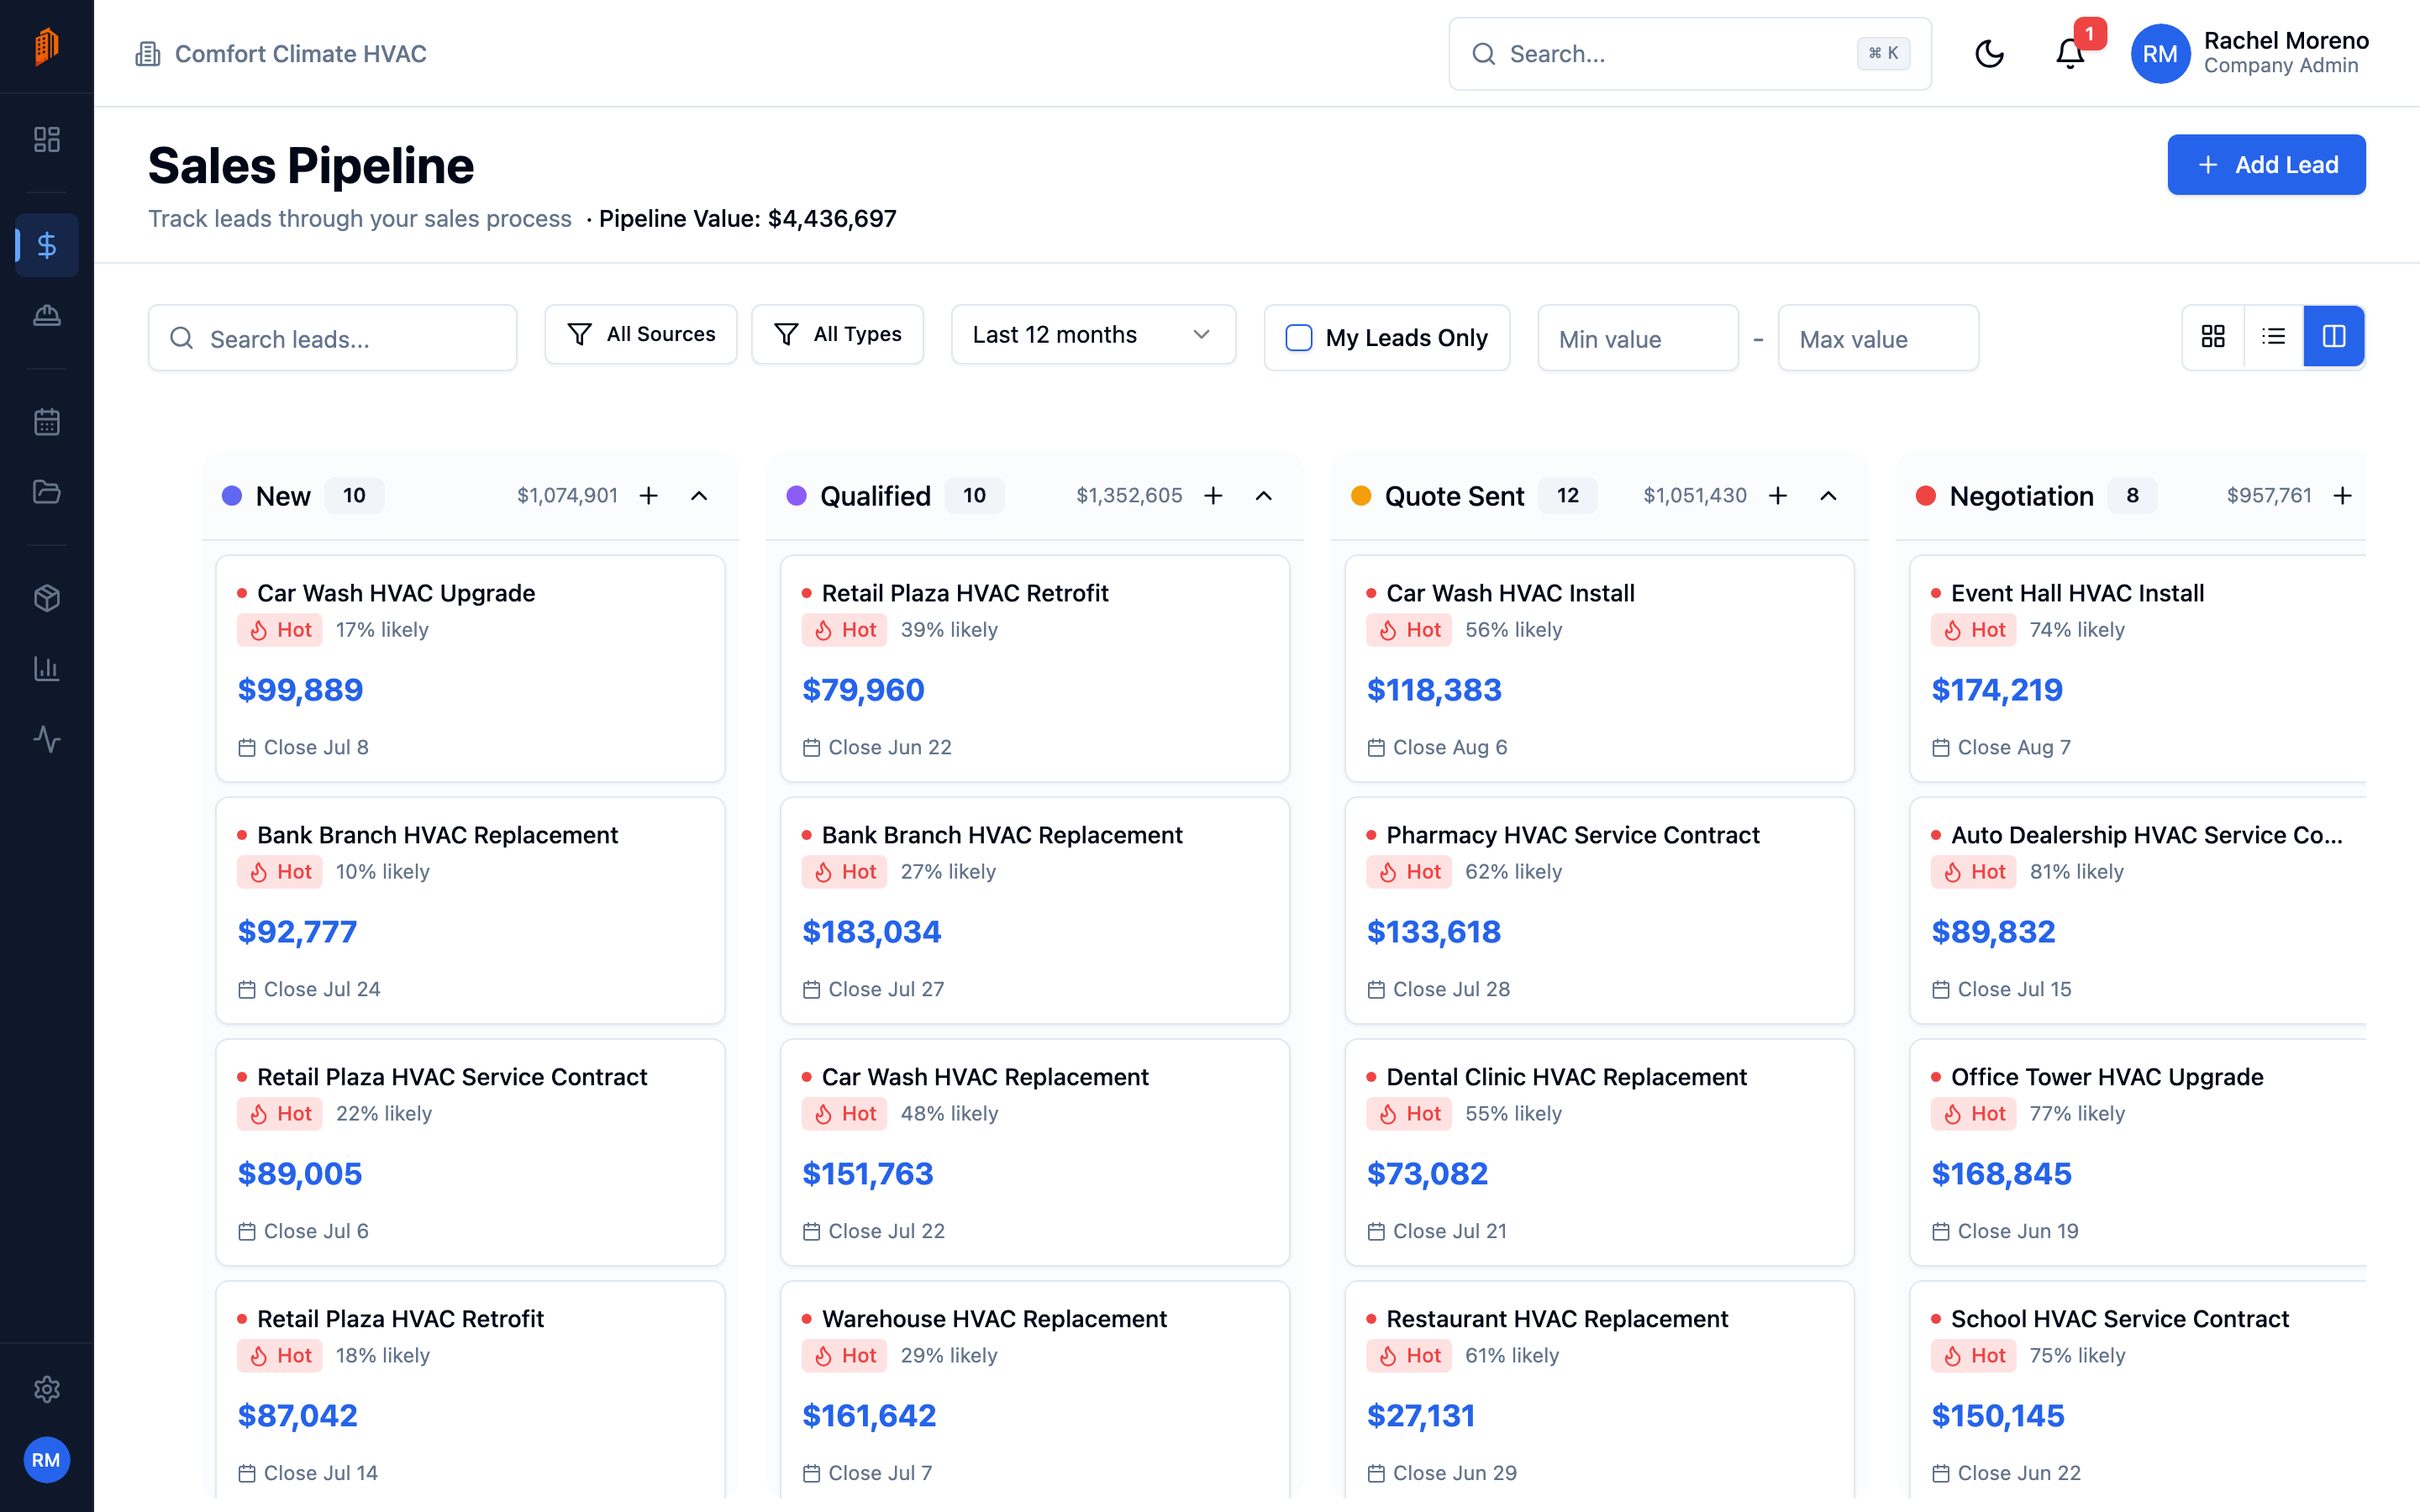
Task: Click the purple dot of New column
Action: (x=232, y=496)
